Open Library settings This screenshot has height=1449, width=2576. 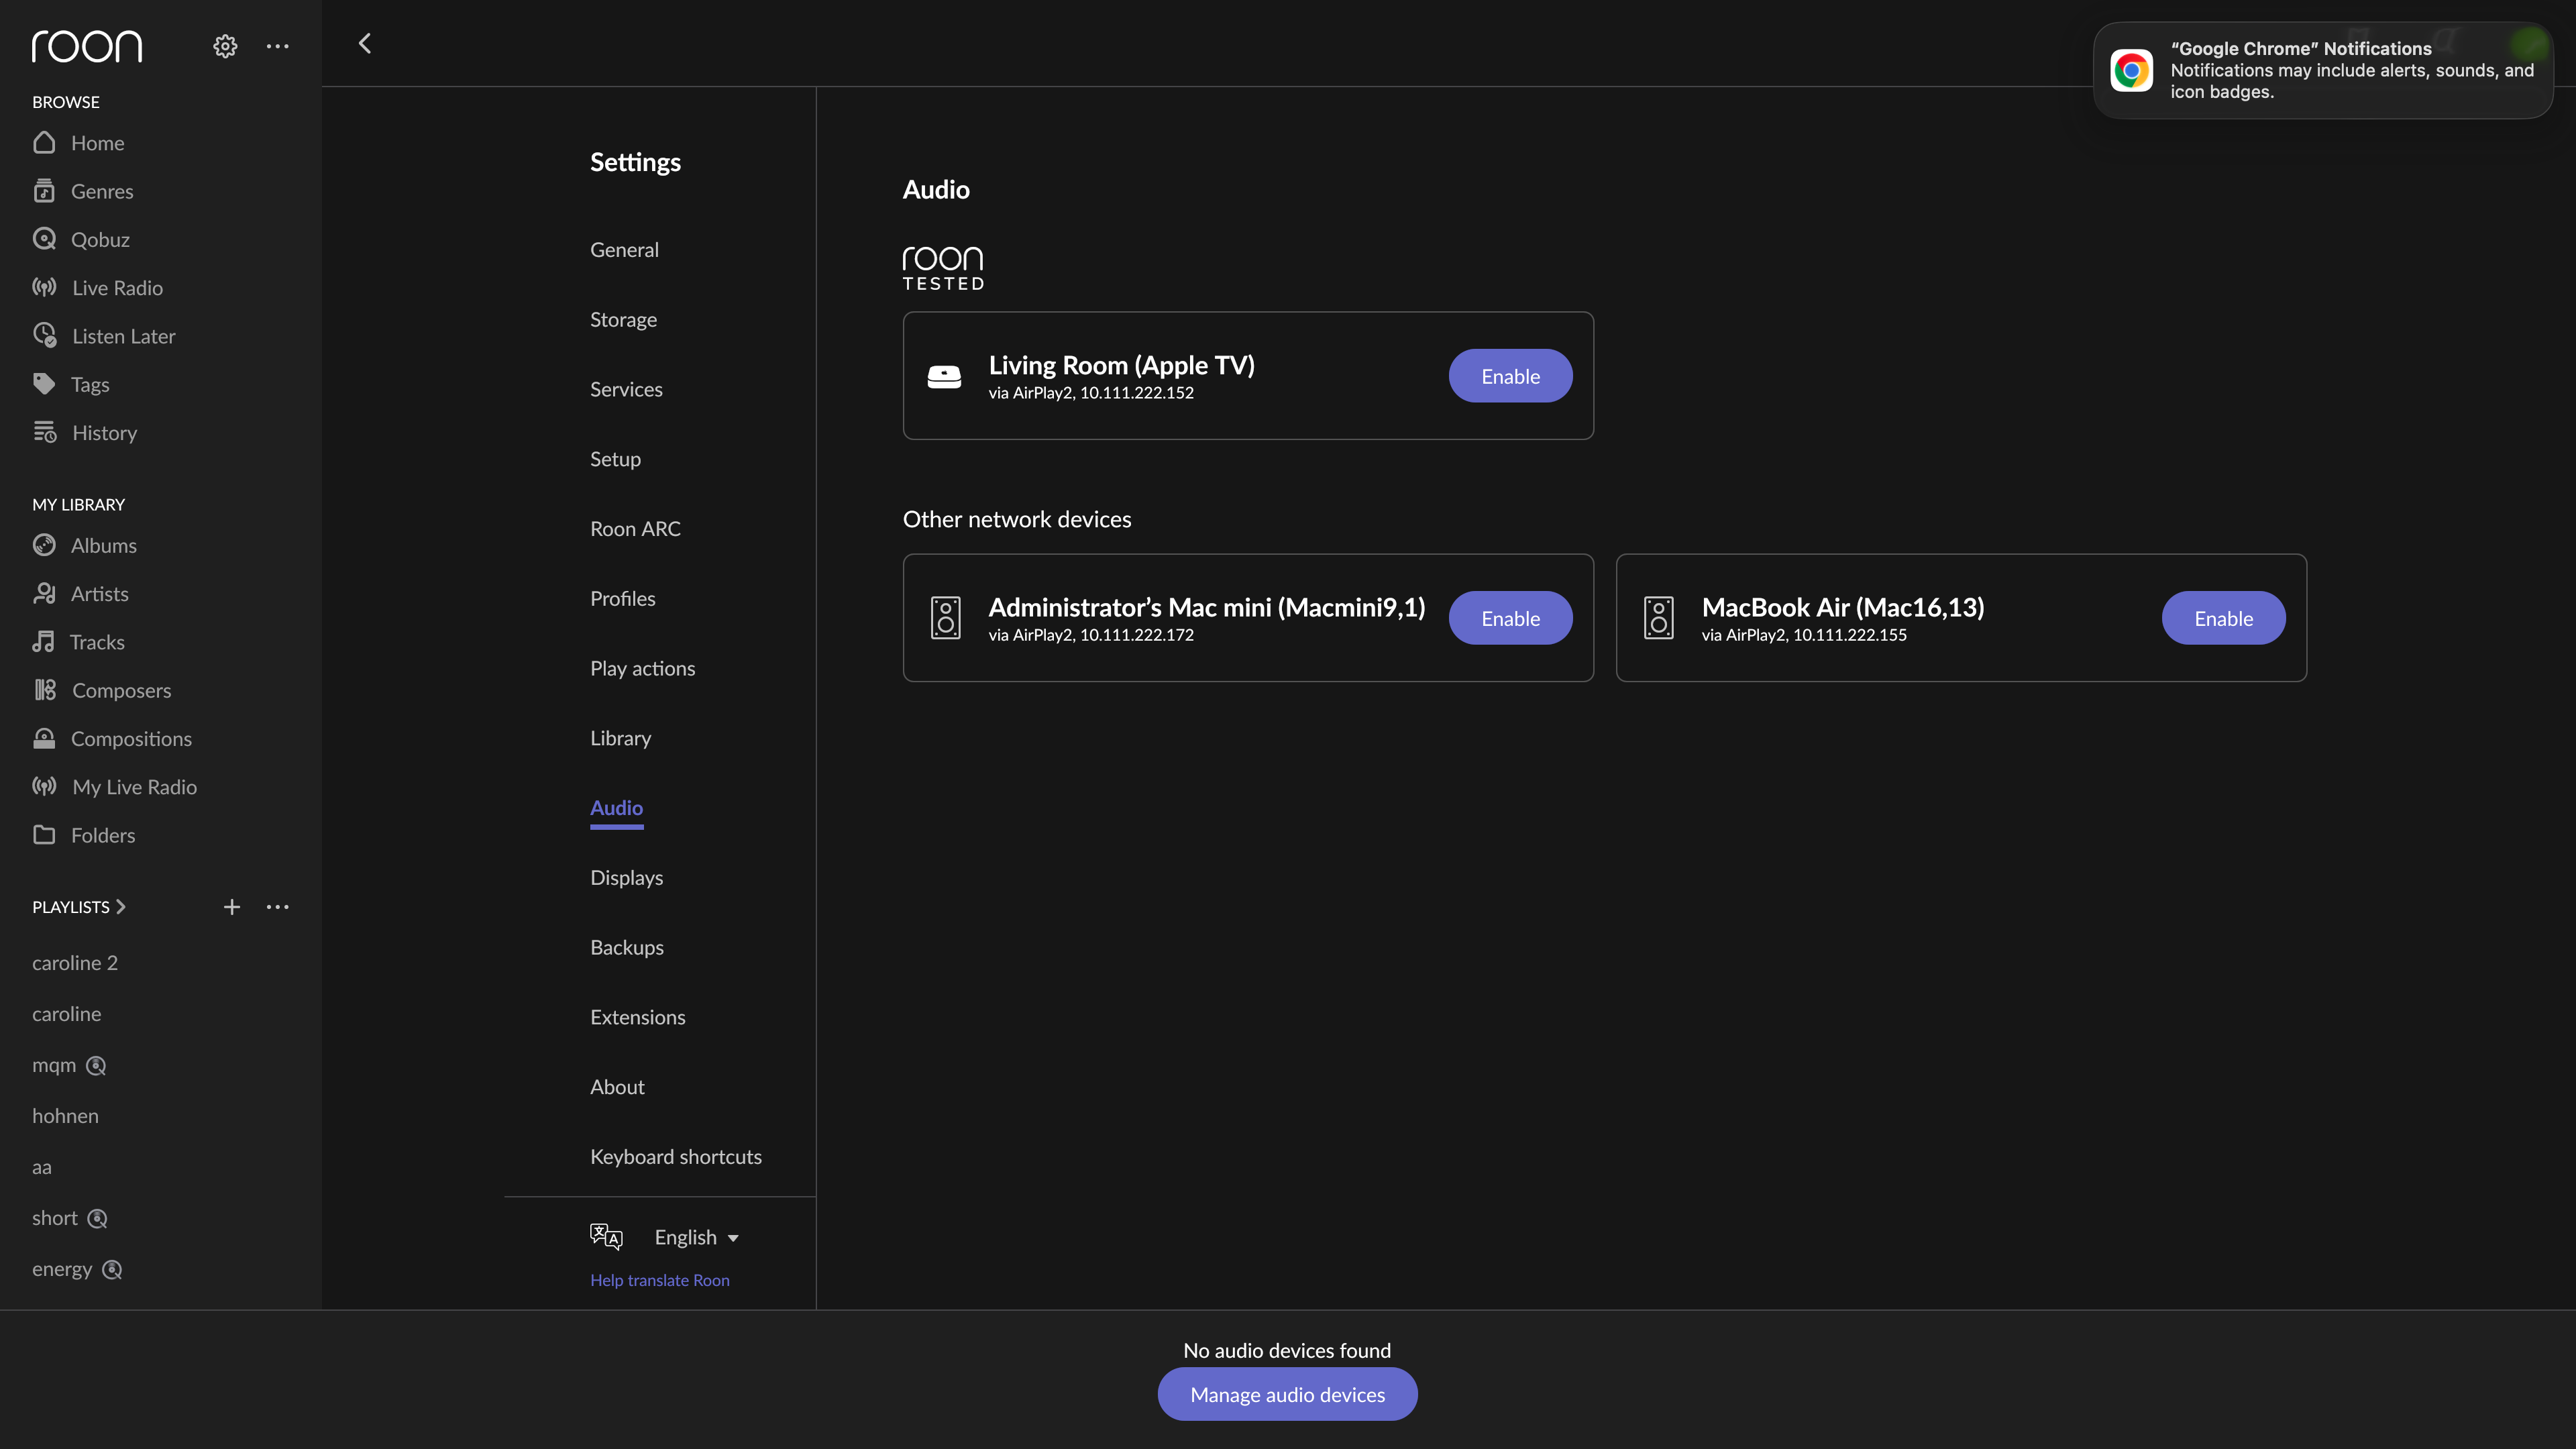click(620, 738)
